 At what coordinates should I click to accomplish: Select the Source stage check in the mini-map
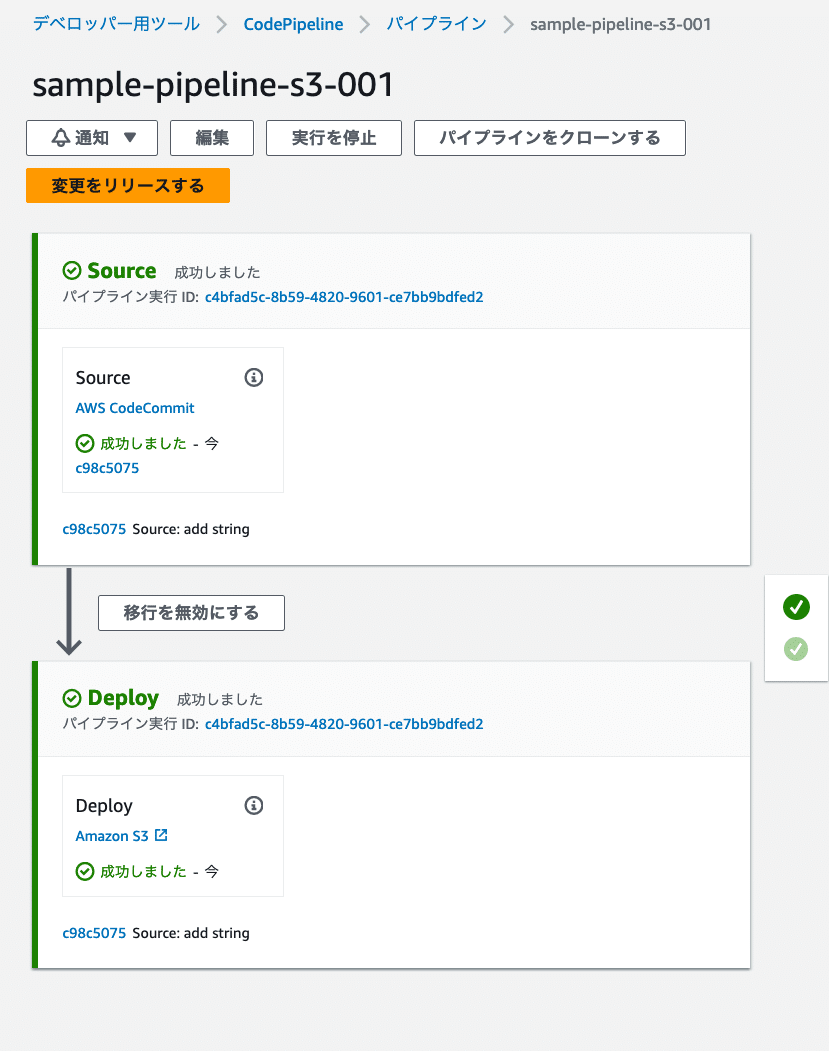[x=796, y=607]
